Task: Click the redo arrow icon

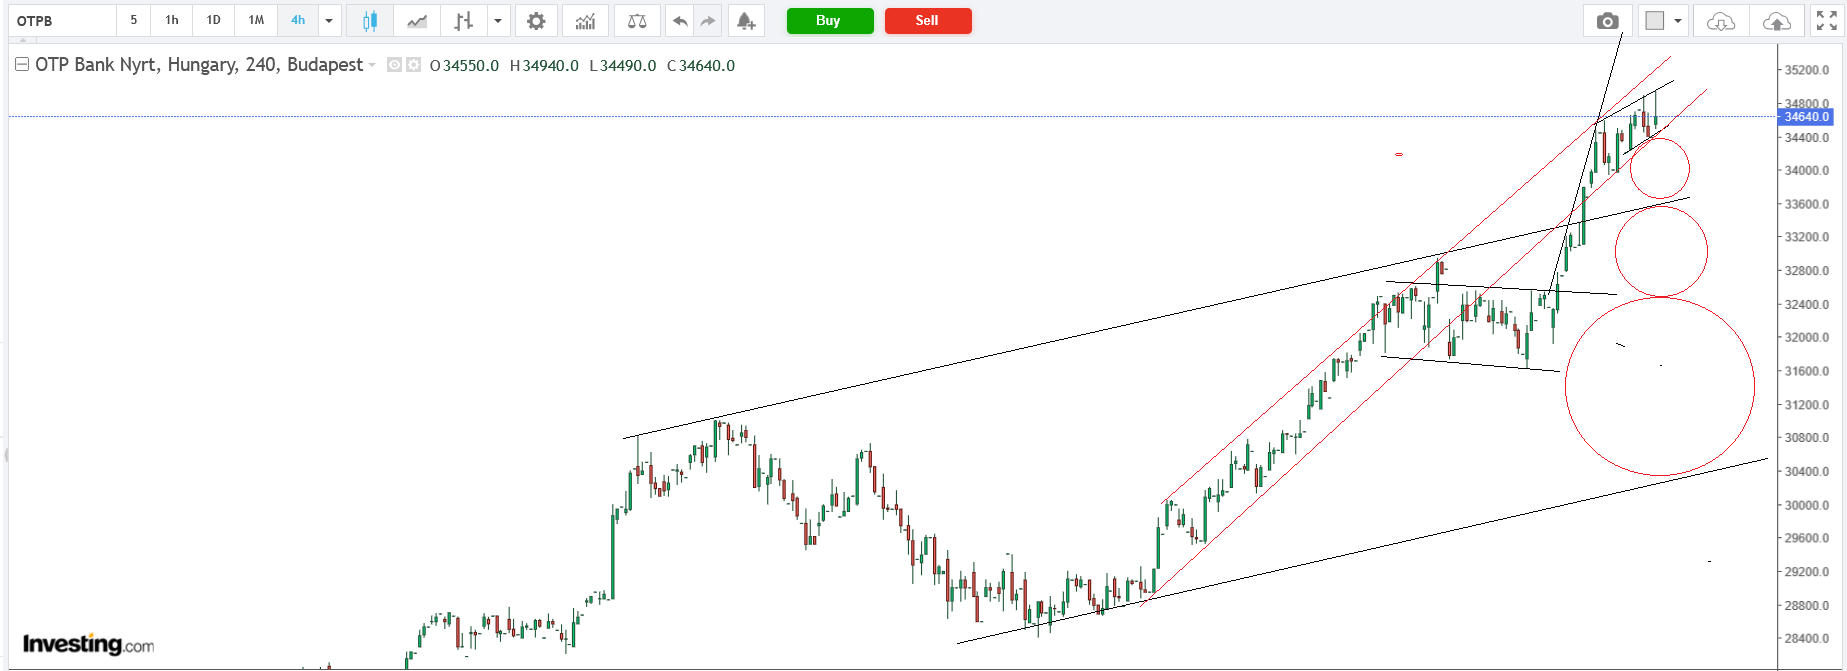Action: (708, 21)
